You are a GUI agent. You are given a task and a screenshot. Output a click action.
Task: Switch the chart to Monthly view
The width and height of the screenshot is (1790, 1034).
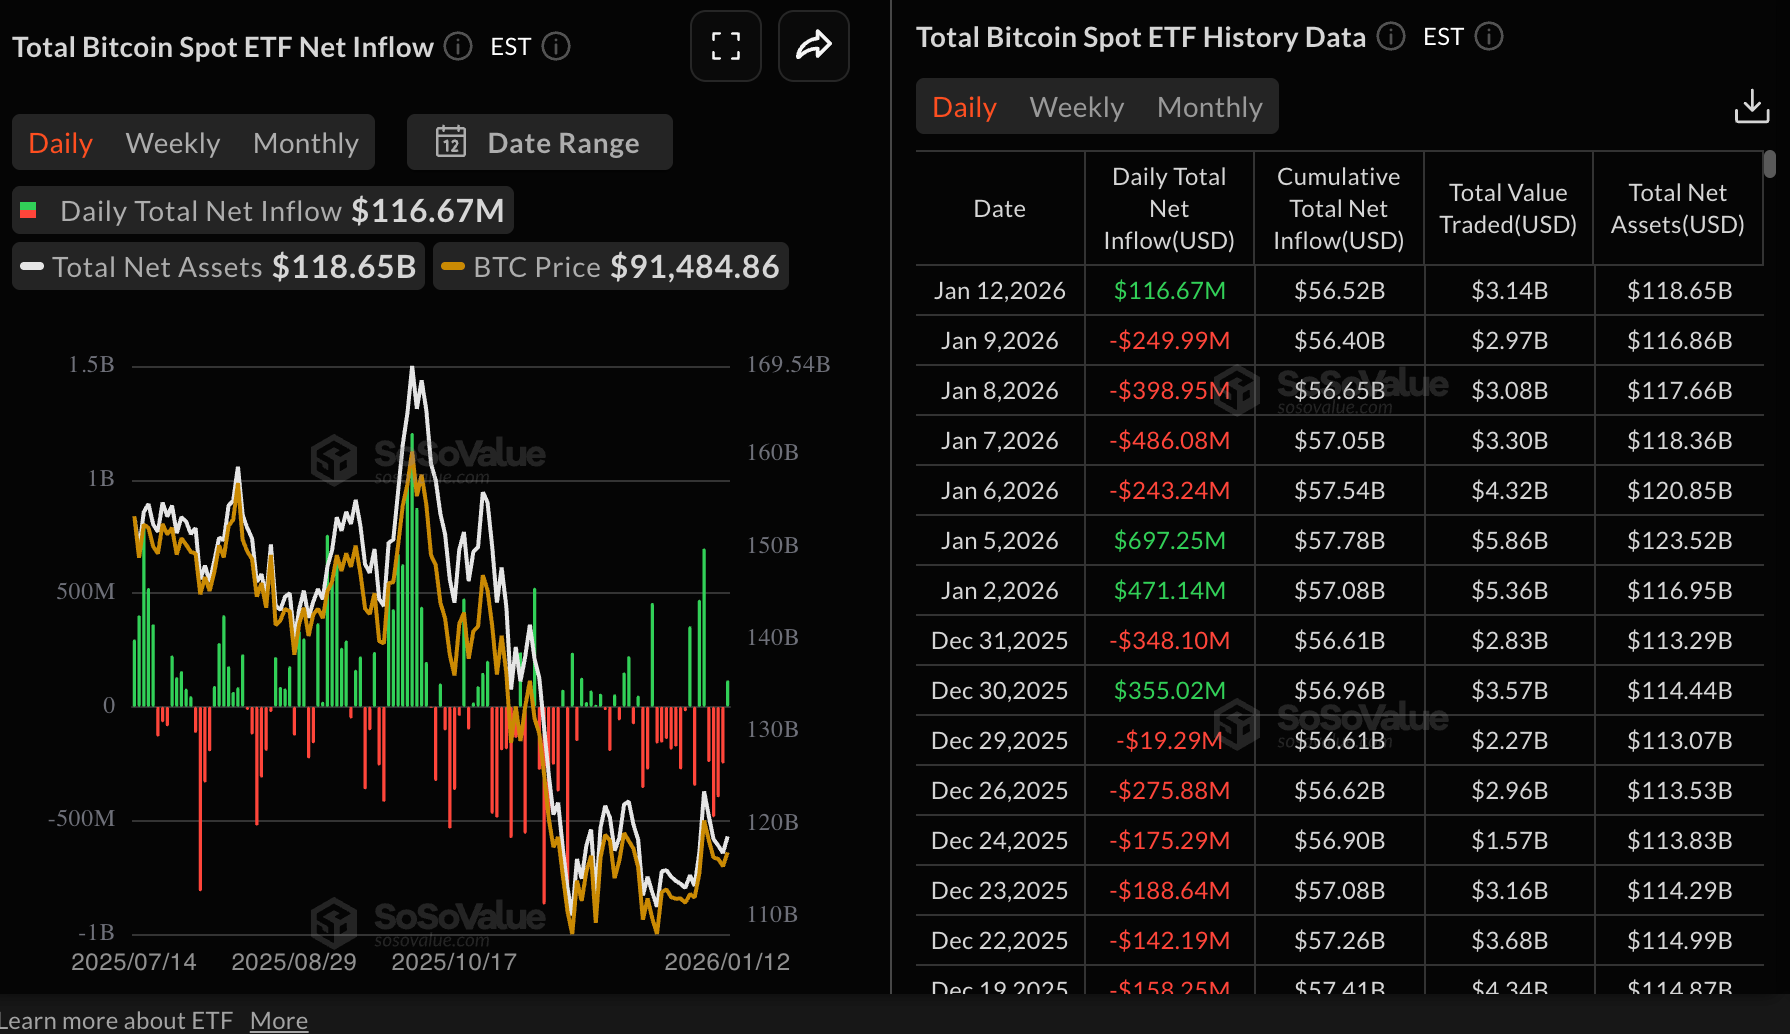(305, 142)
